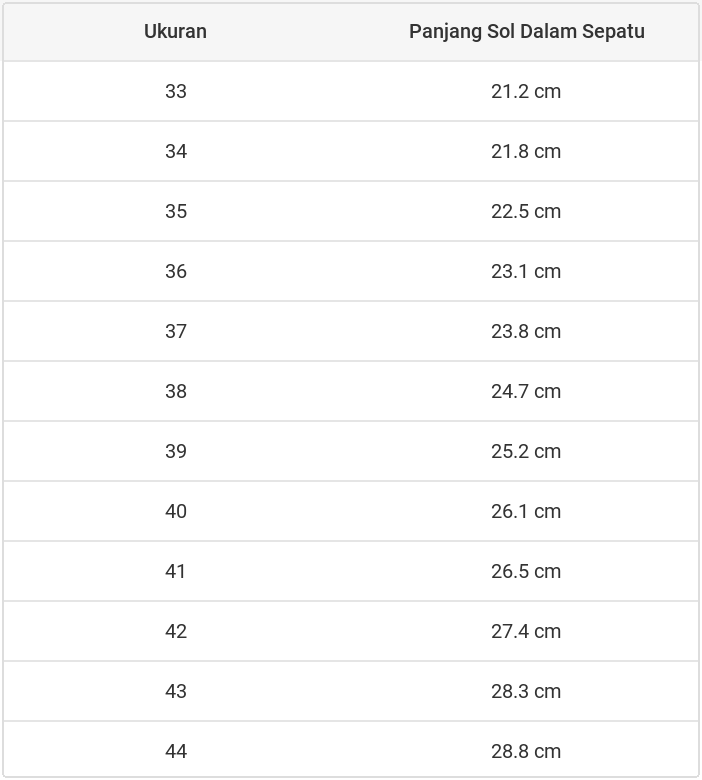702x780 pixels.
Task: Click the 26.1 cm length value
Action: click(526, 511)
